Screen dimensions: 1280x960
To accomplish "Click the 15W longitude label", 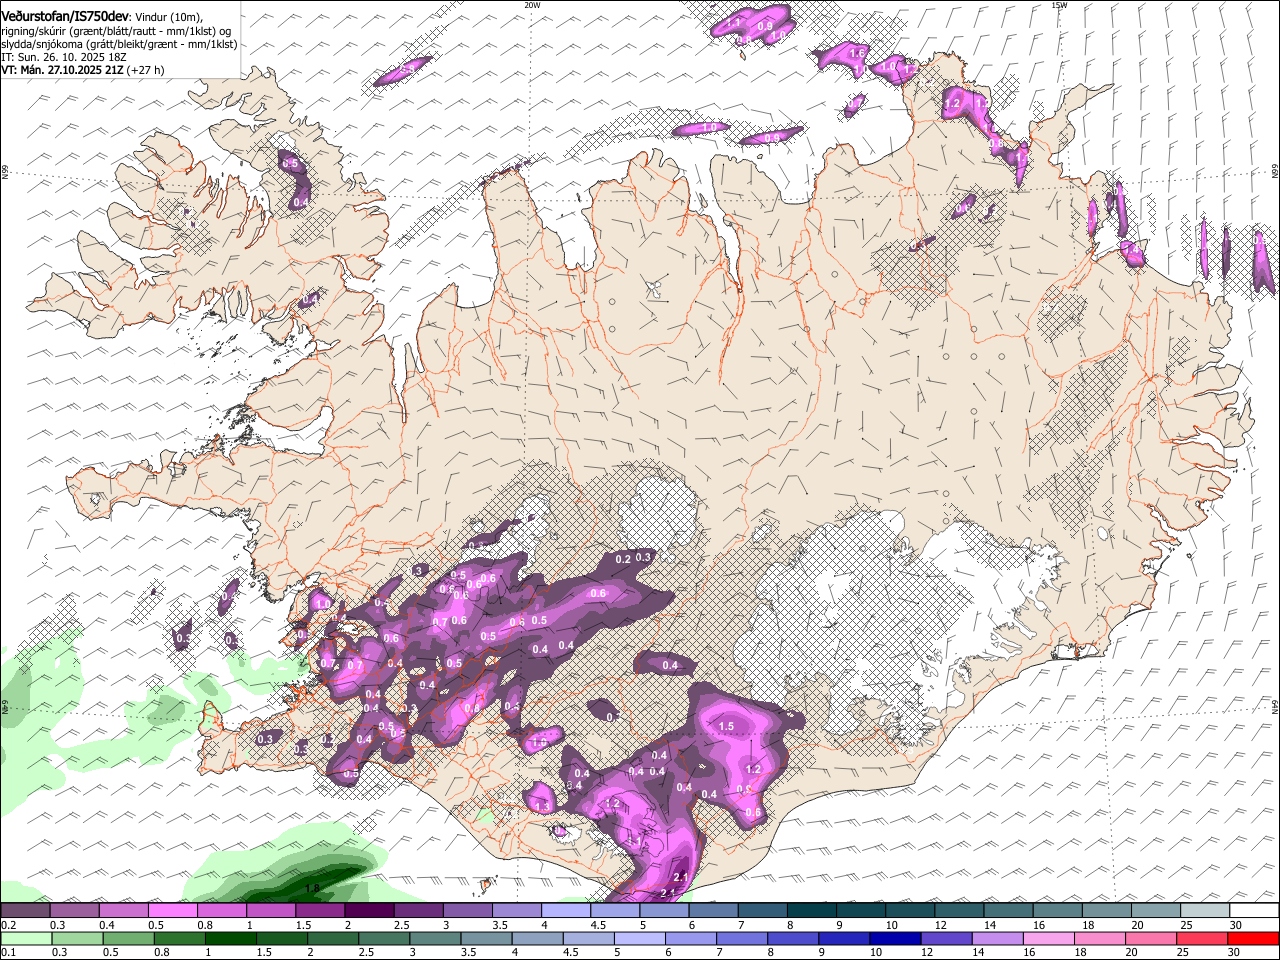I will point(1059,5).
